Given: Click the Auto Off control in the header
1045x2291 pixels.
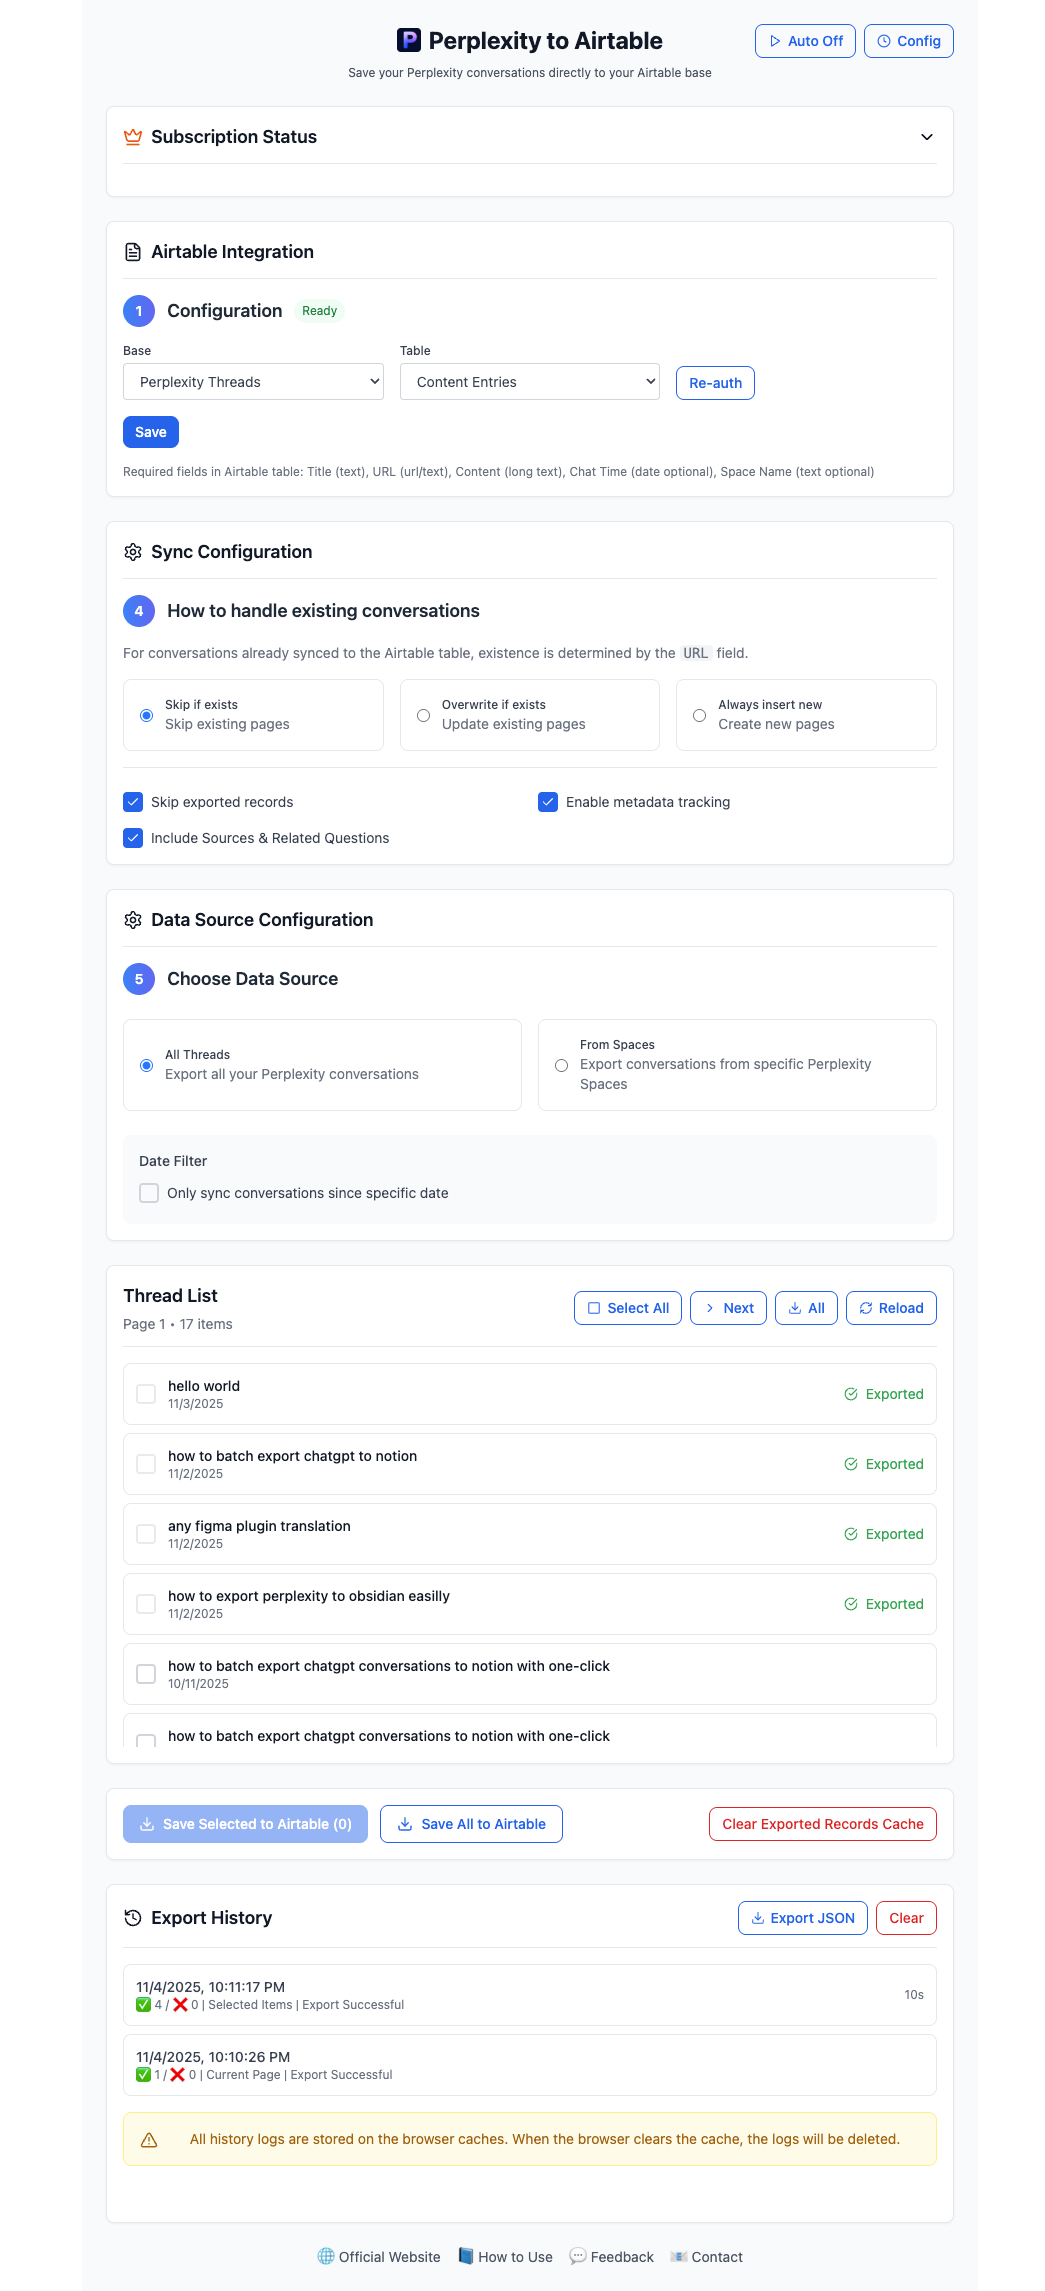Looking at the screenshot, I should pyautogui.click(x=804, y=41).
